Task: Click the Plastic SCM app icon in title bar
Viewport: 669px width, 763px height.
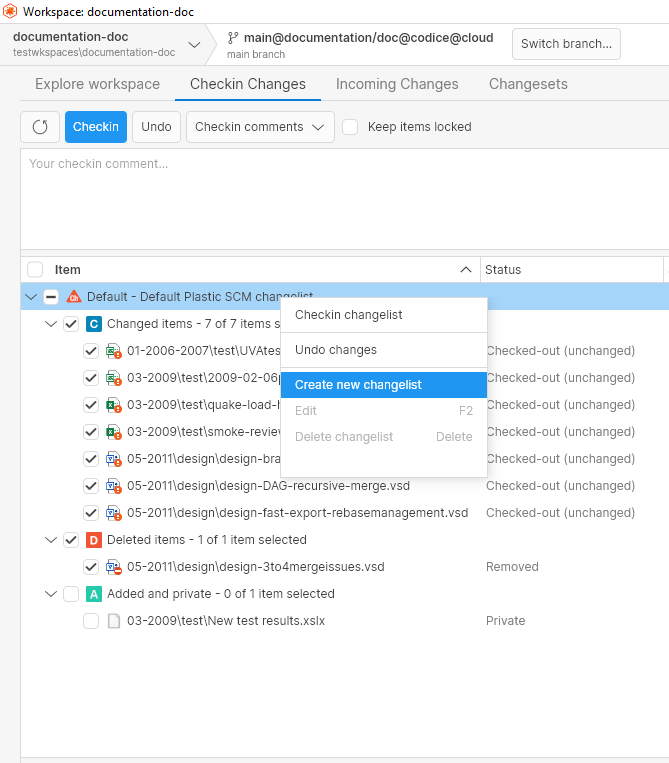Action: click(x=10, y=11)
